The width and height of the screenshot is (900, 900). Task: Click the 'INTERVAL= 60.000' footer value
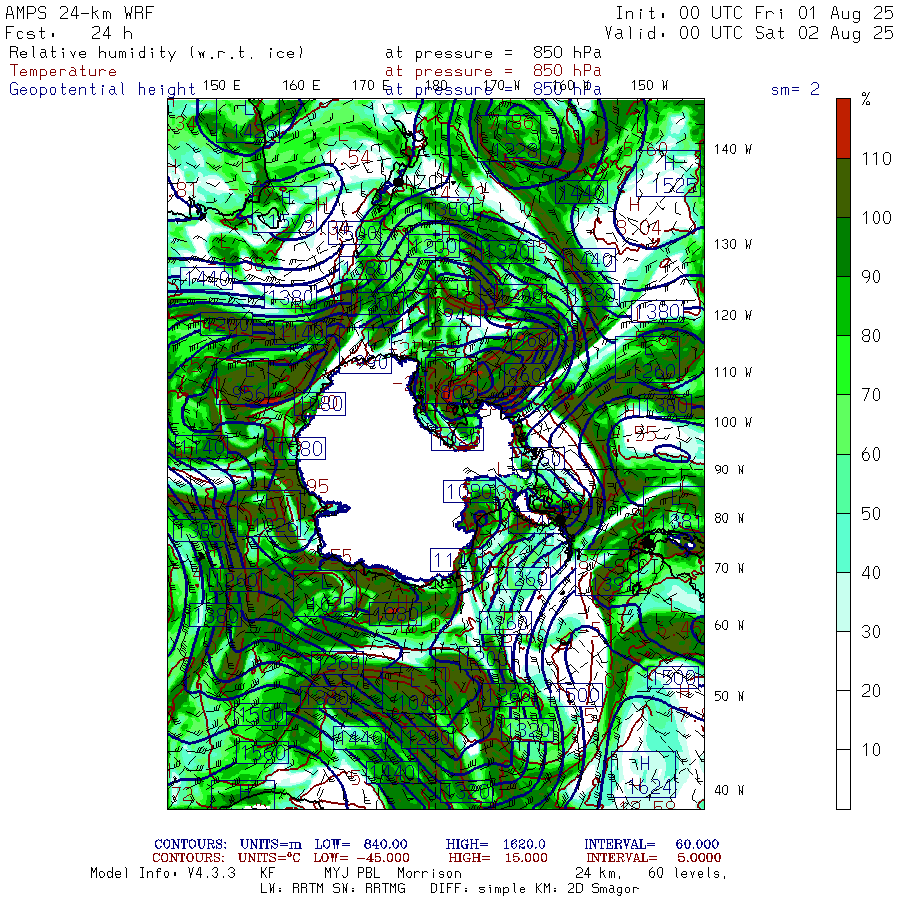[652, 845]
